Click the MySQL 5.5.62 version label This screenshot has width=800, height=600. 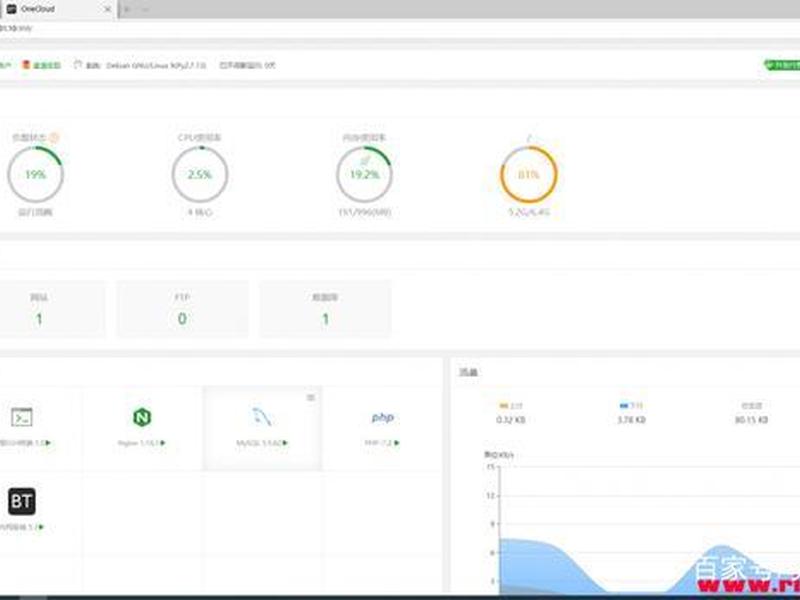click(x=259, y=443)
